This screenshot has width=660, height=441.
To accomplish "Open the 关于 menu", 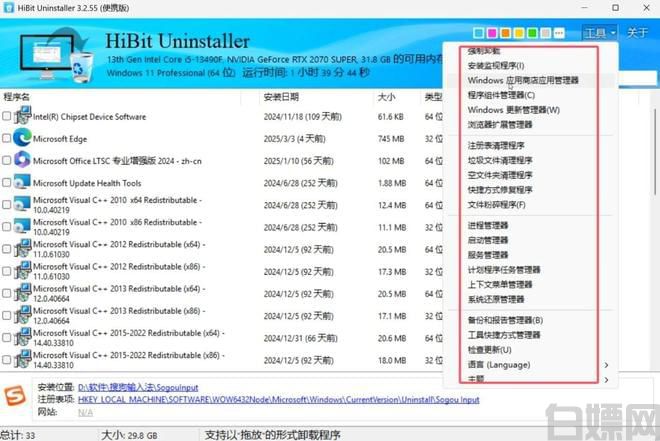I will click(x=637, y=33).
